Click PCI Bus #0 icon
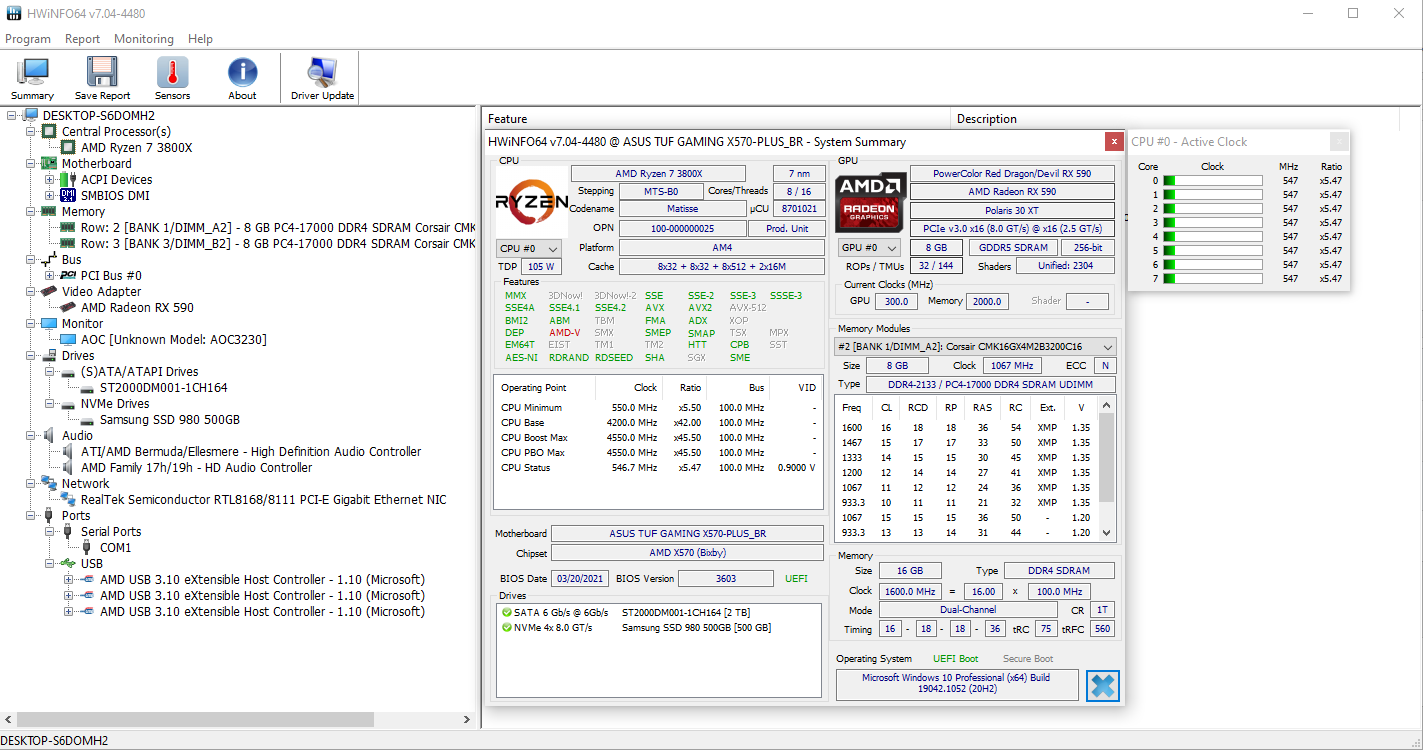This screenshot has width=1423, height=750. coord(67,275)
